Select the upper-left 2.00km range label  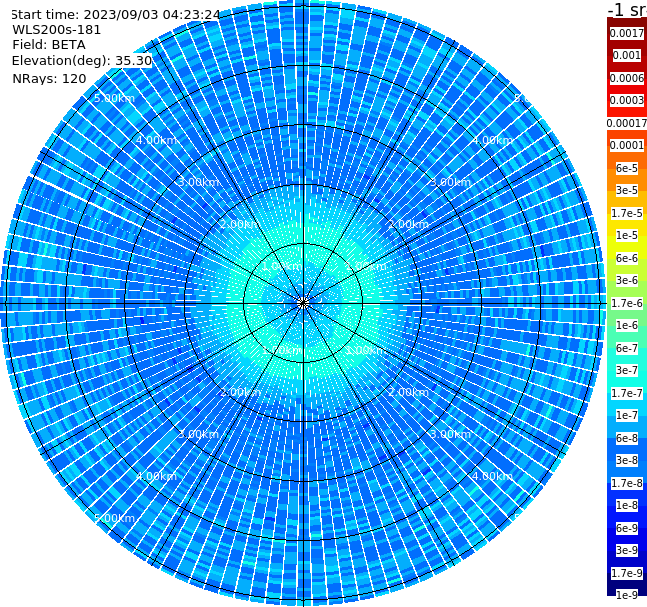pyautogui.click(x=241, y=224)
